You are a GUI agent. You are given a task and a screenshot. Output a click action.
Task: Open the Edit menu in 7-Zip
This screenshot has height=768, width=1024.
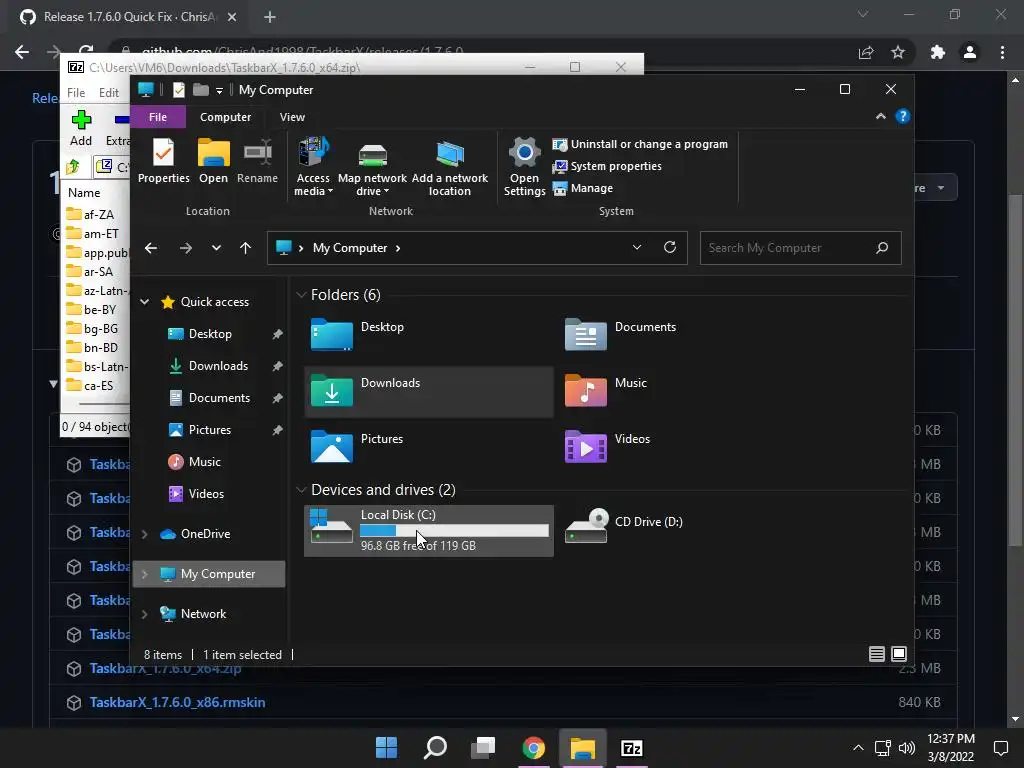[108, 93]
